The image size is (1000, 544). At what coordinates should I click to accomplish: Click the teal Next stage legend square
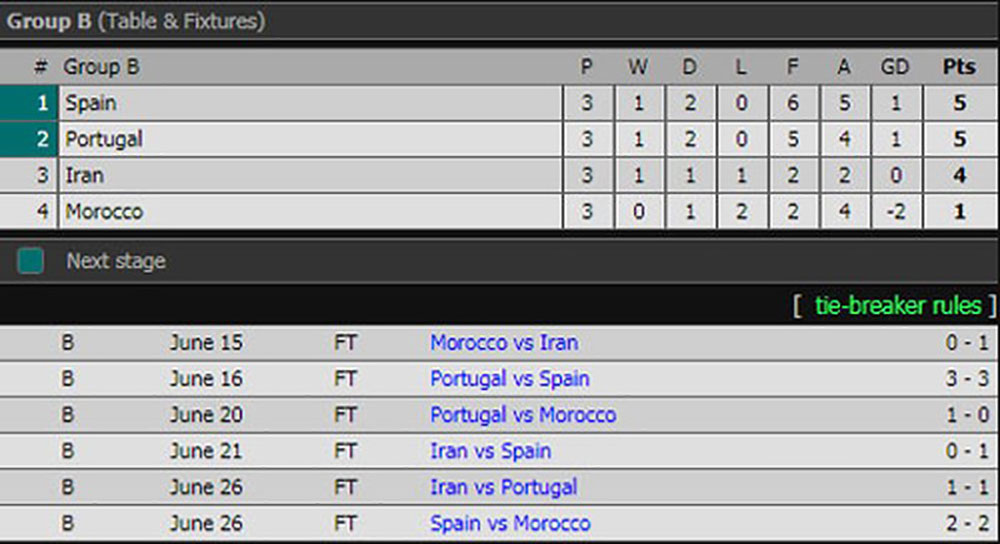pyautogui.click(x=31, y=261)
